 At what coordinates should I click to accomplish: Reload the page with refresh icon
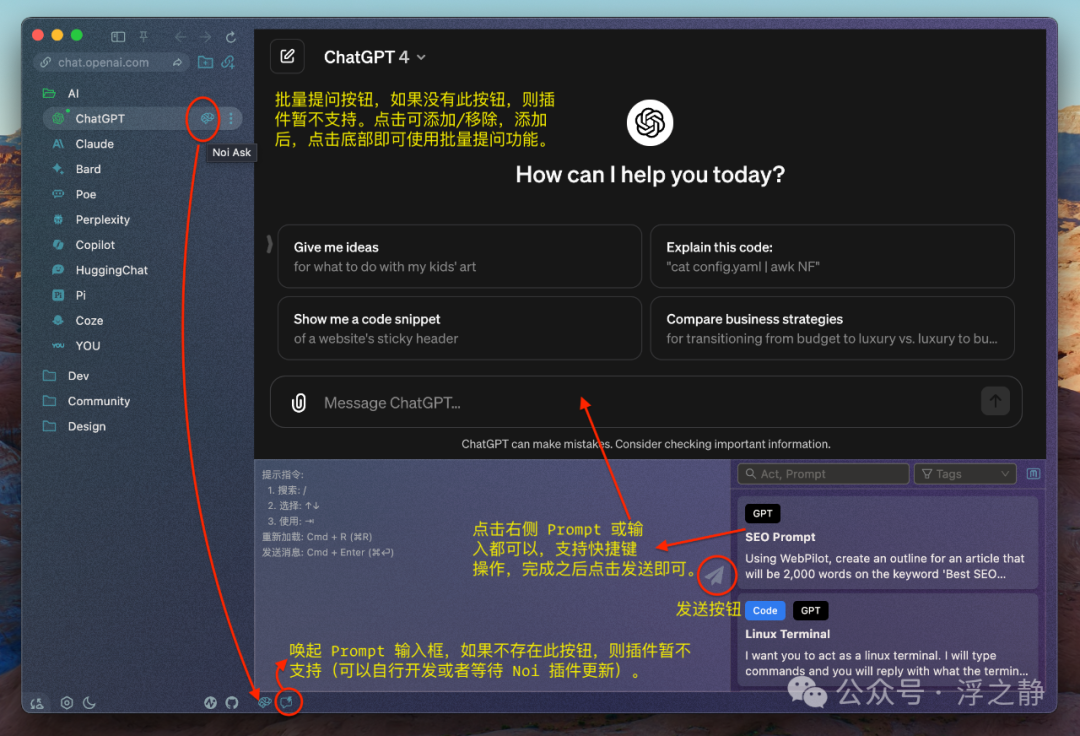231,36
